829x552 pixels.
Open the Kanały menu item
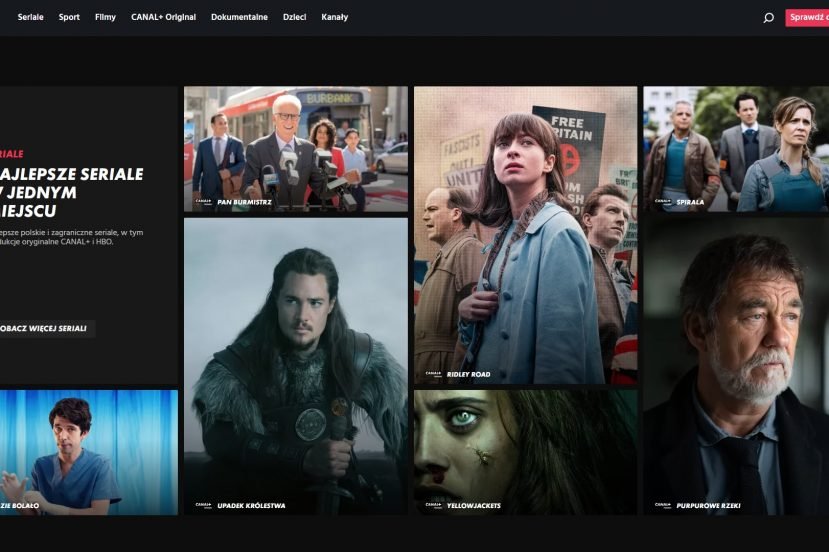pos(335,17)
